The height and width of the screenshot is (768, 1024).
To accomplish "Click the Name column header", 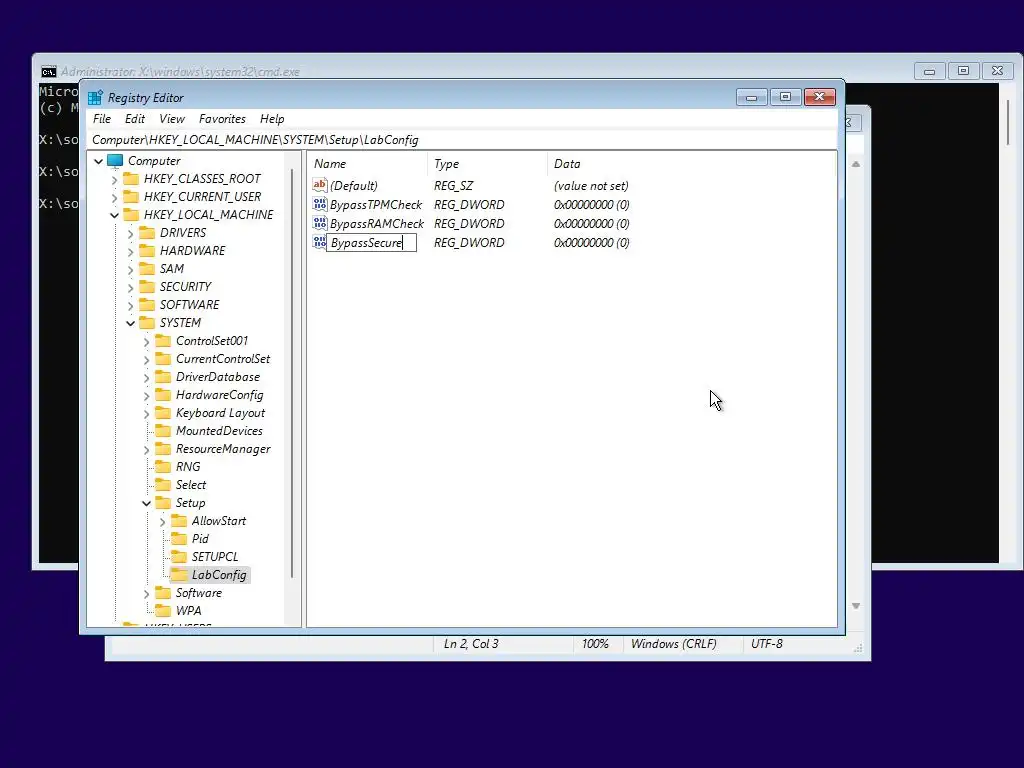I will click(368, 164).
